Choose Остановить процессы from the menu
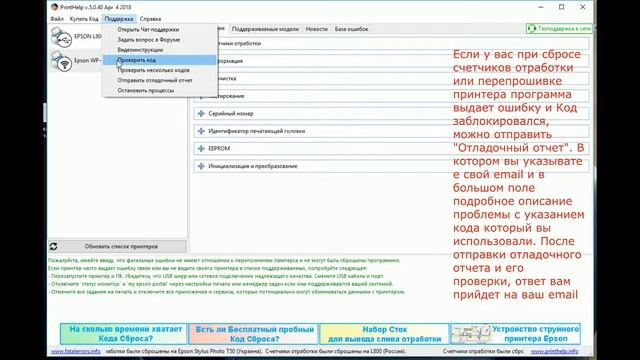The width and height of the screenshot is (640, 360). tap(160, 91)
